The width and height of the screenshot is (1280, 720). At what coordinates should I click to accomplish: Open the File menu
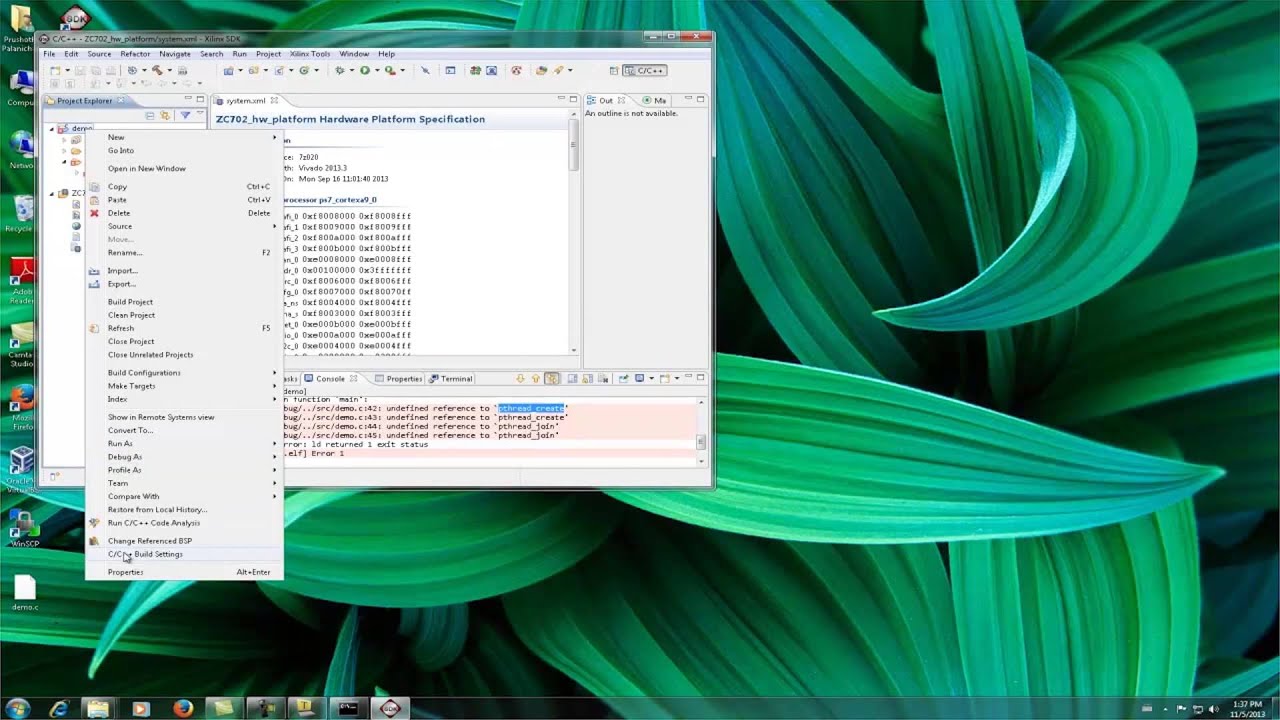[x=49, y=54]
